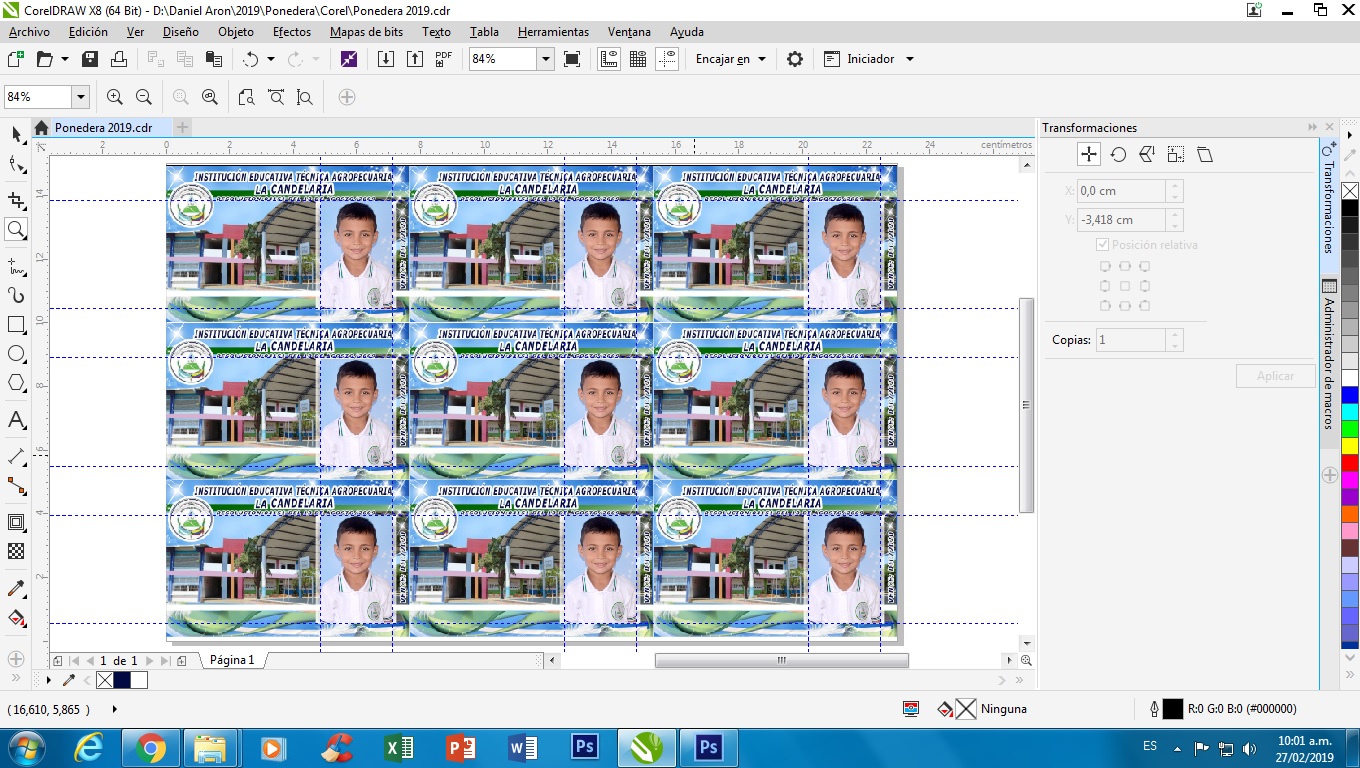
Task: Open the Open-file dropdown arrow
Action: [65, 59]
